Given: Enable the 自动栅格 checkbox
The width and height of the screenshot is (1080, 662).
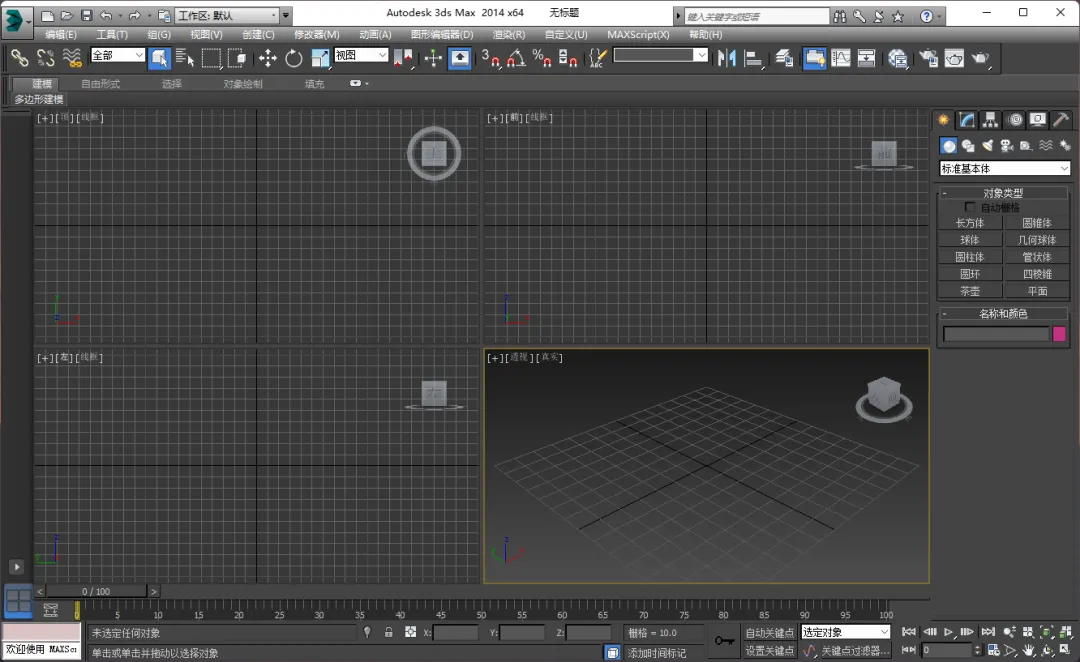Looking at the screenshot, I should 969,207.
